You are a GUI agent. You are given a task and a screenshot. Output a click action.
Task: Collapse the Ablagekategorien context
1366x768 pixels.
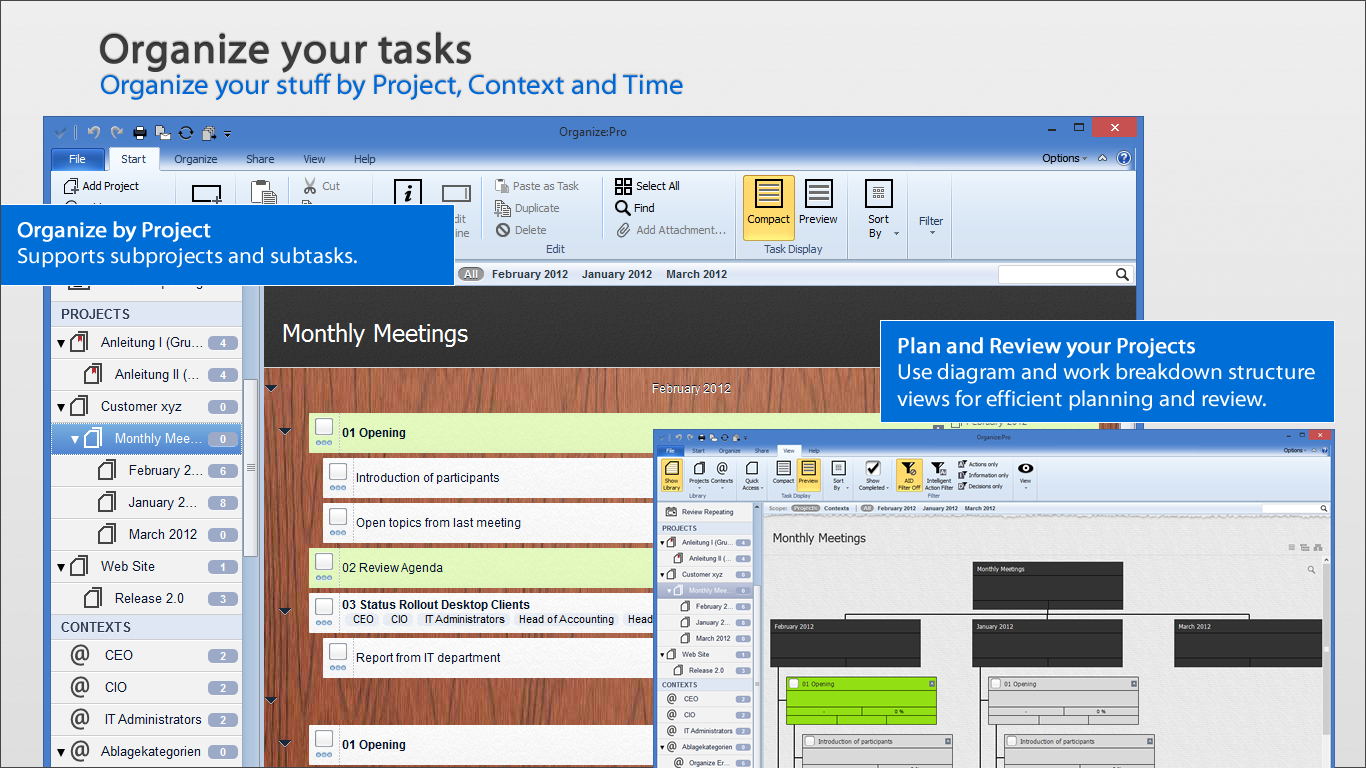[x=61, y=752]
